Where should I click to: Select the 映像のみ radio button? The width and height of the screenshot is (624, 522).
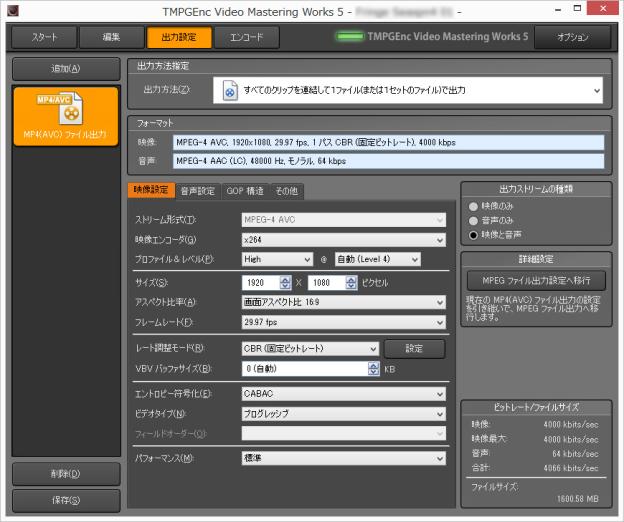474,207
